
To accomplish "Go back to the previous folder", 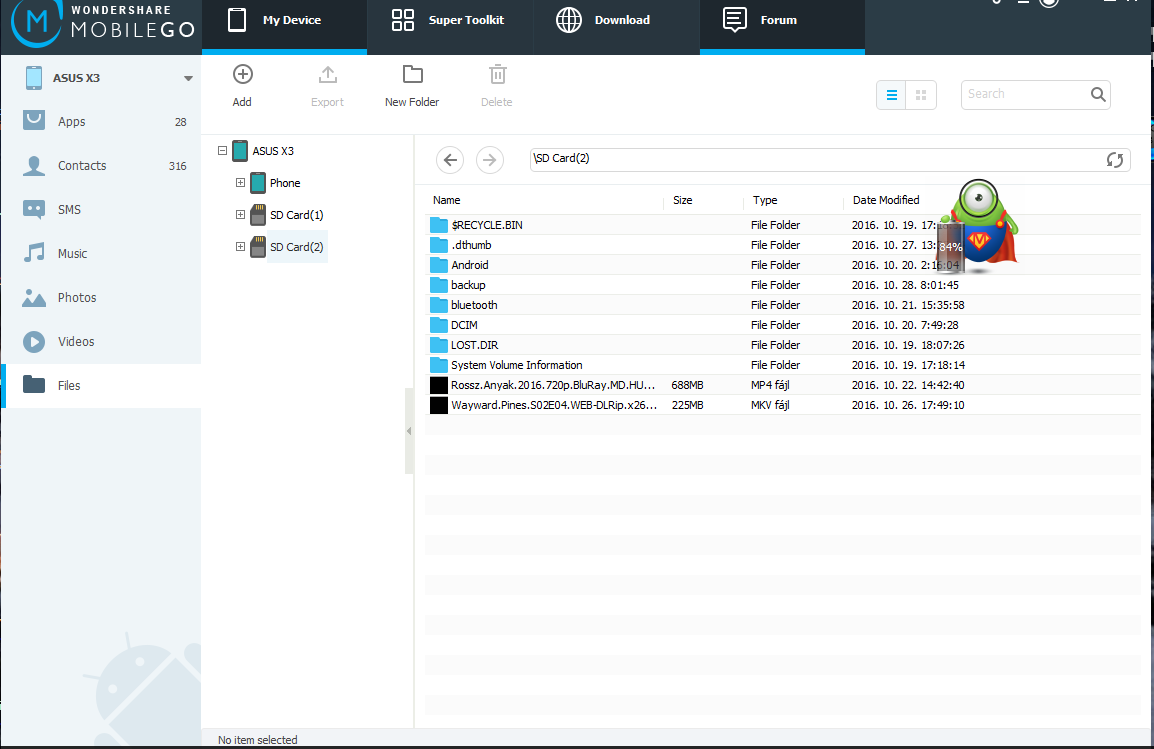I will (450, 160).
